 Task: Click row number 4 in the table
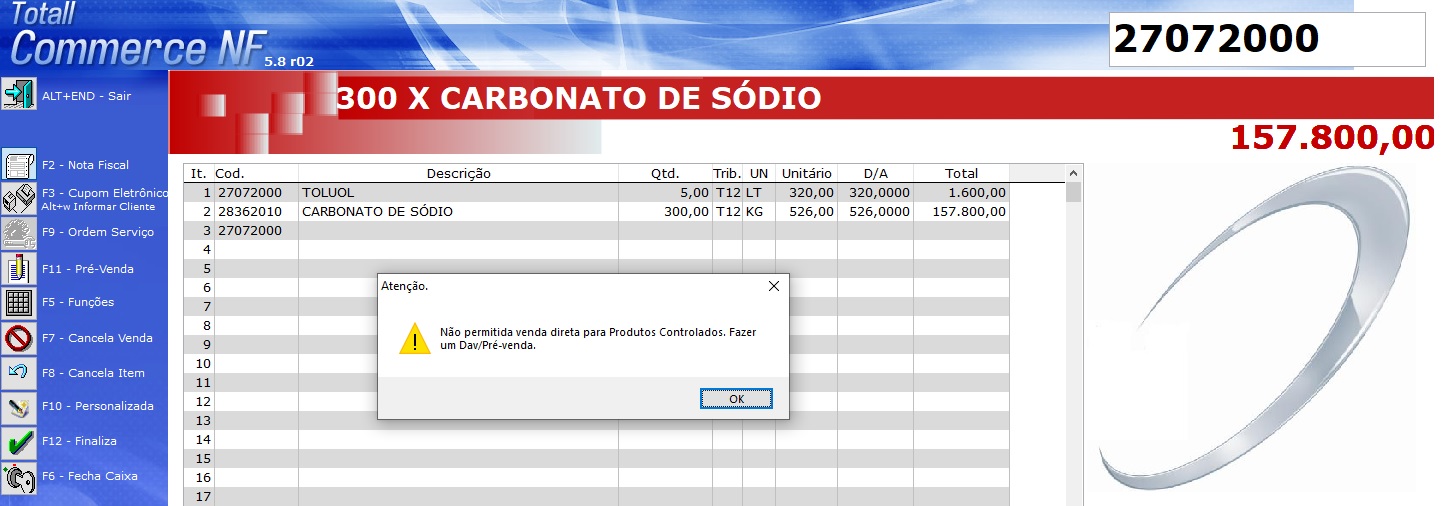[206, 249]
